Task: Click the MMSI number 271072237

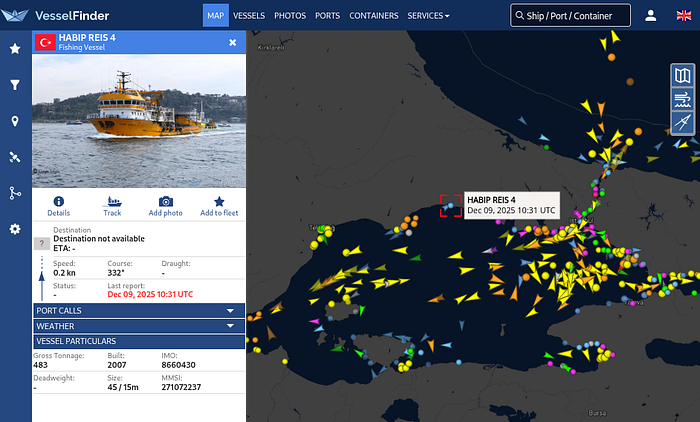Action: (181, 387)
